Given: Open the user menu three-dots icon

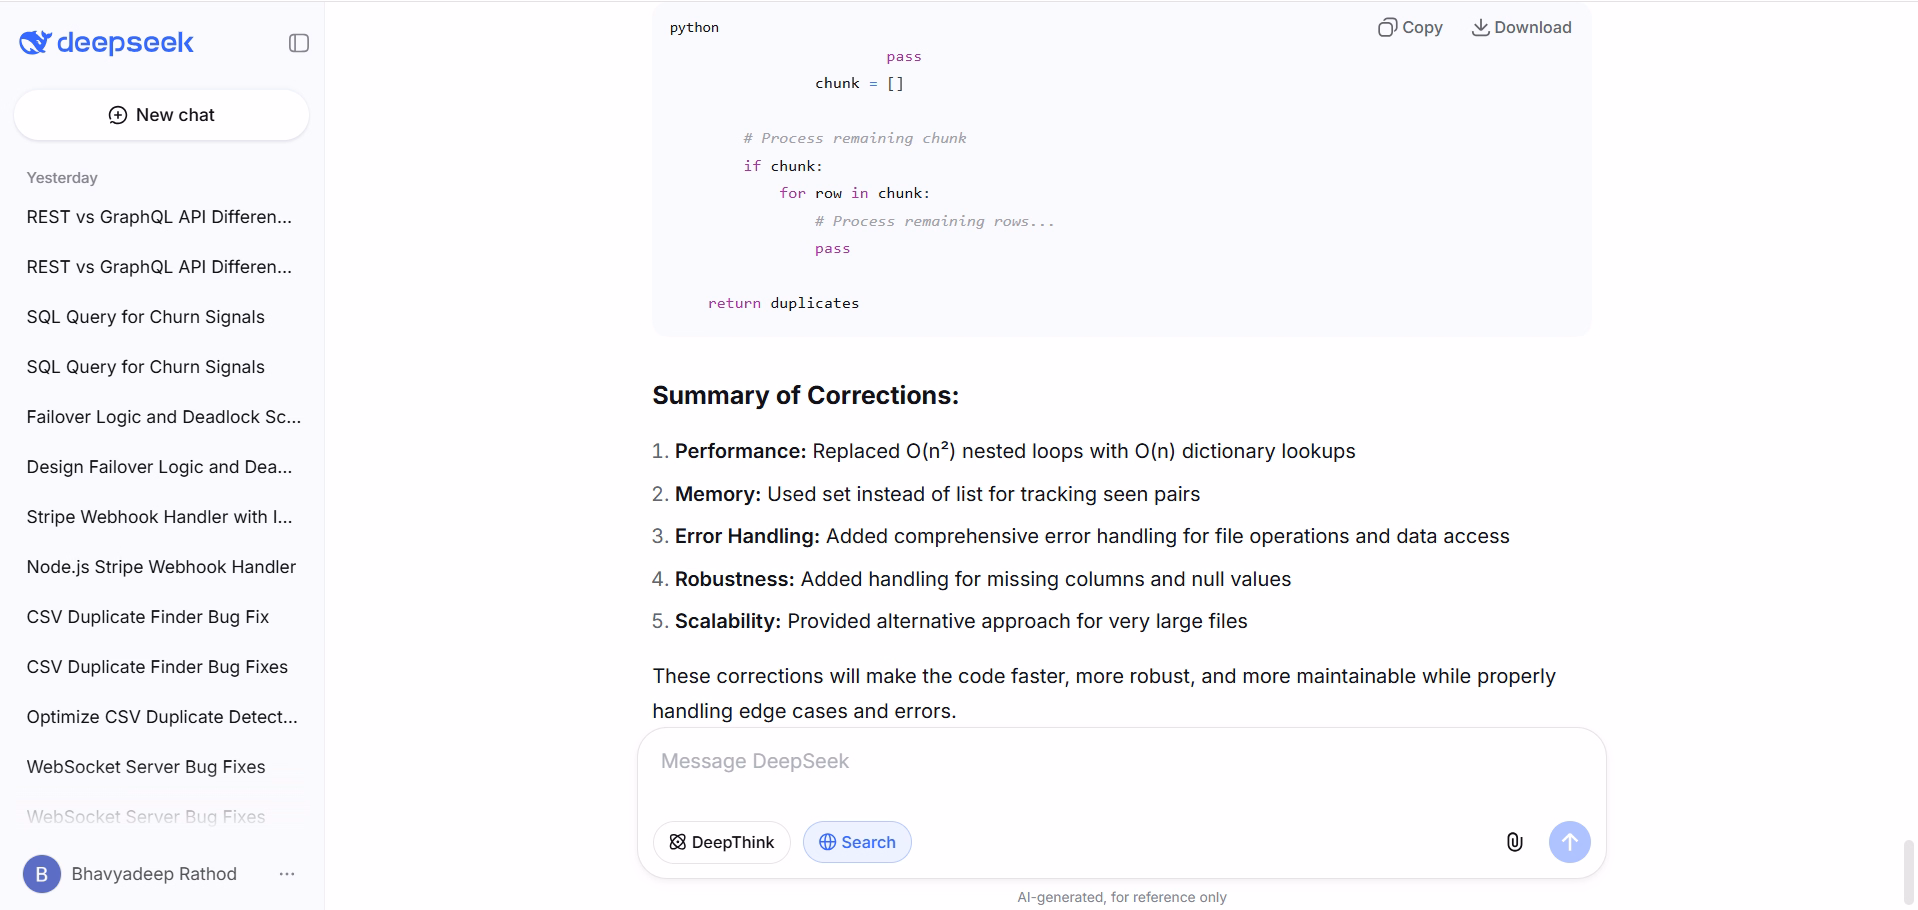Looking at the screenshot, I should point(287,874).
